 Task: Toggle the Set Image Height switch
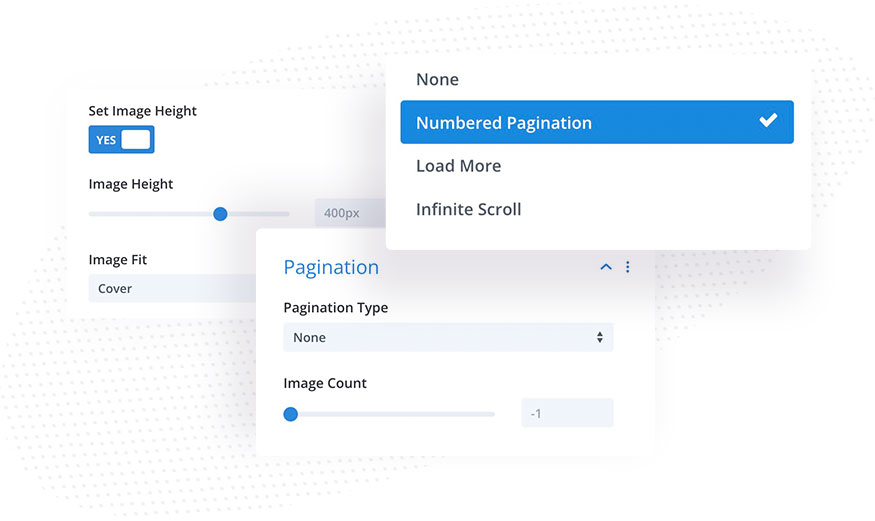click(122, 139)
